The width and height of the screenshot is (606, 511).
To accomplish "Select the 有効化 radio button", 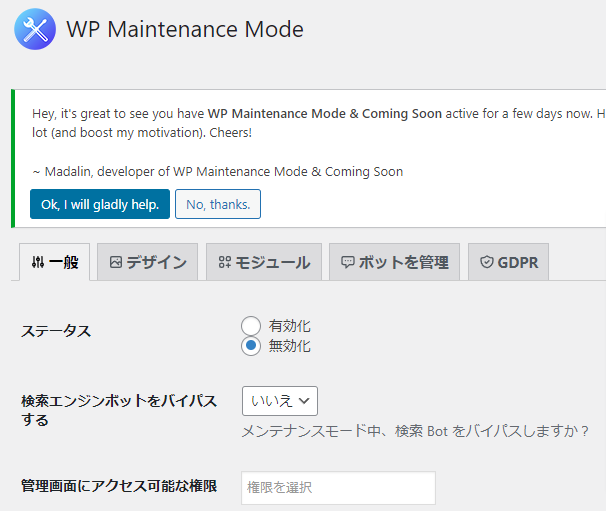I will click(251, 326).
